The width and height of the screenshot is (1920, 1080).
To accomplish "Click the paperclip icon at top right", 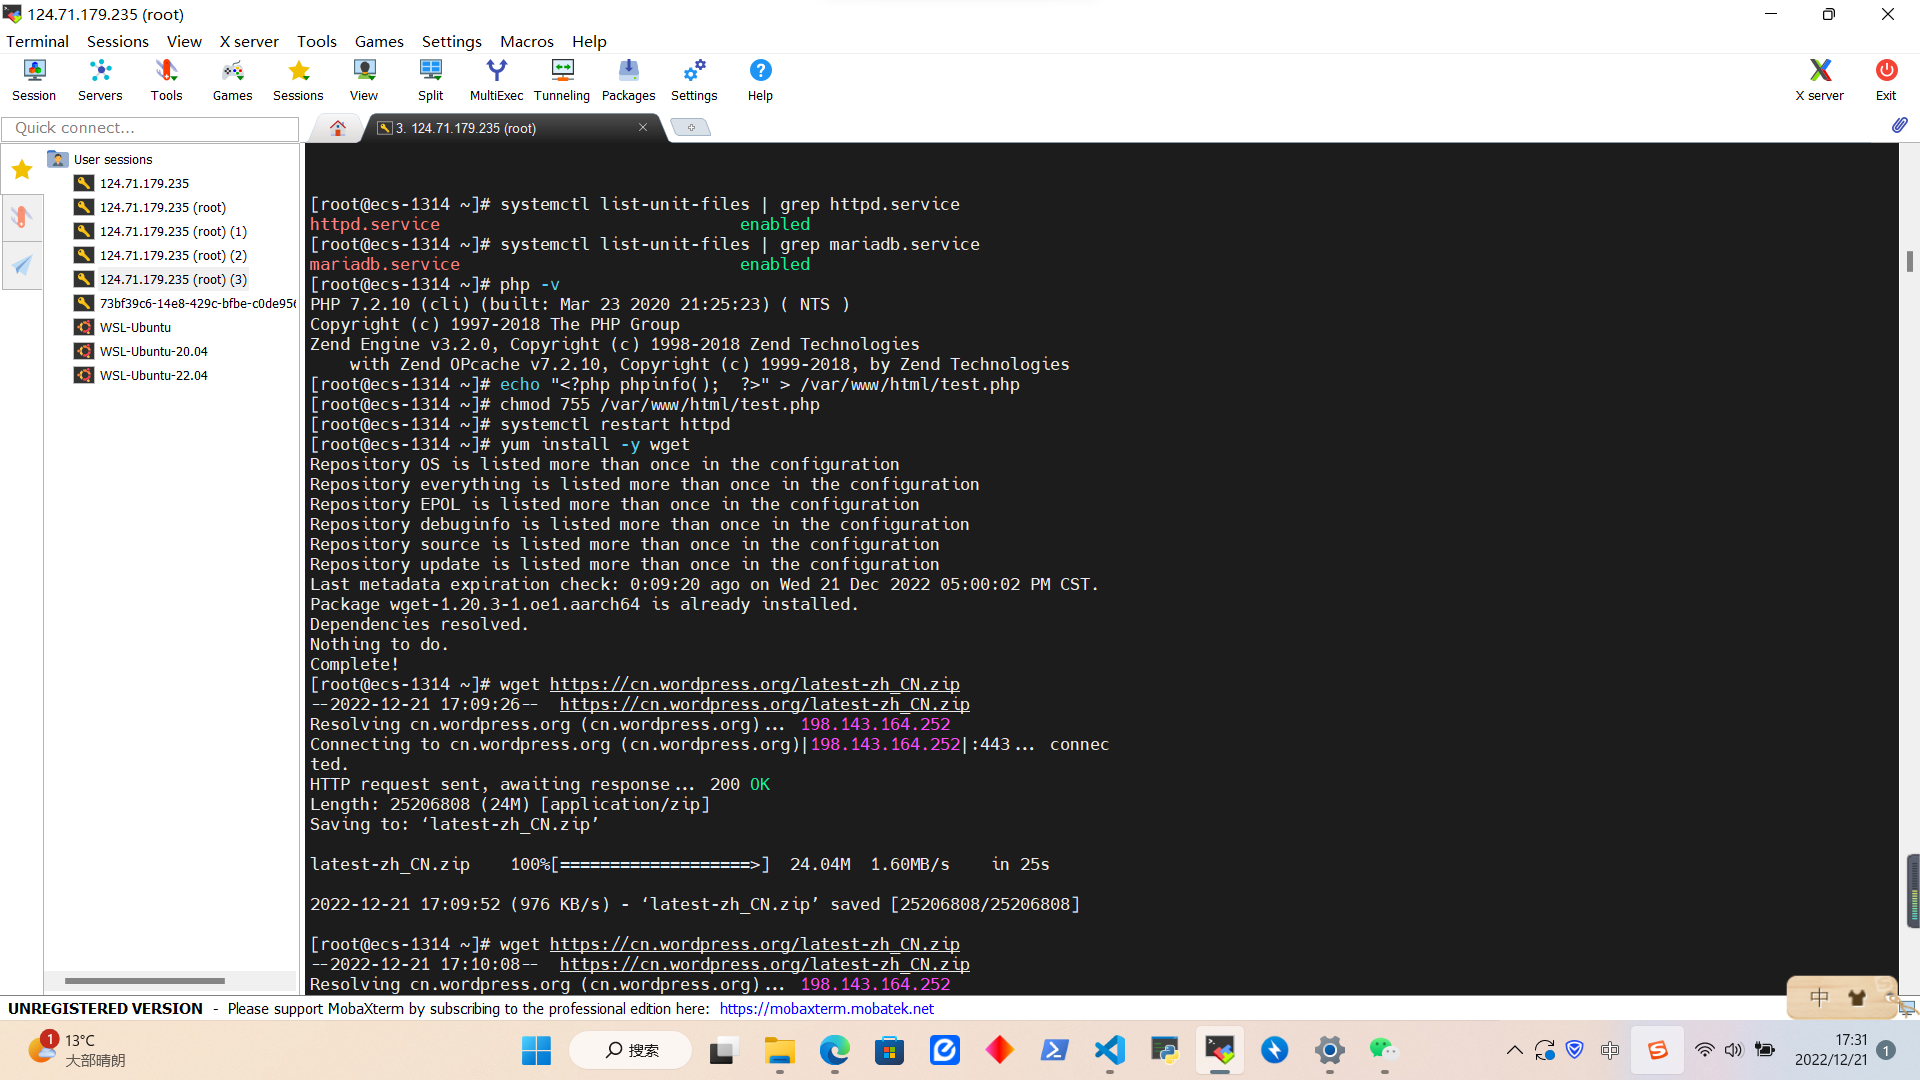I will tap(1899, 126).
